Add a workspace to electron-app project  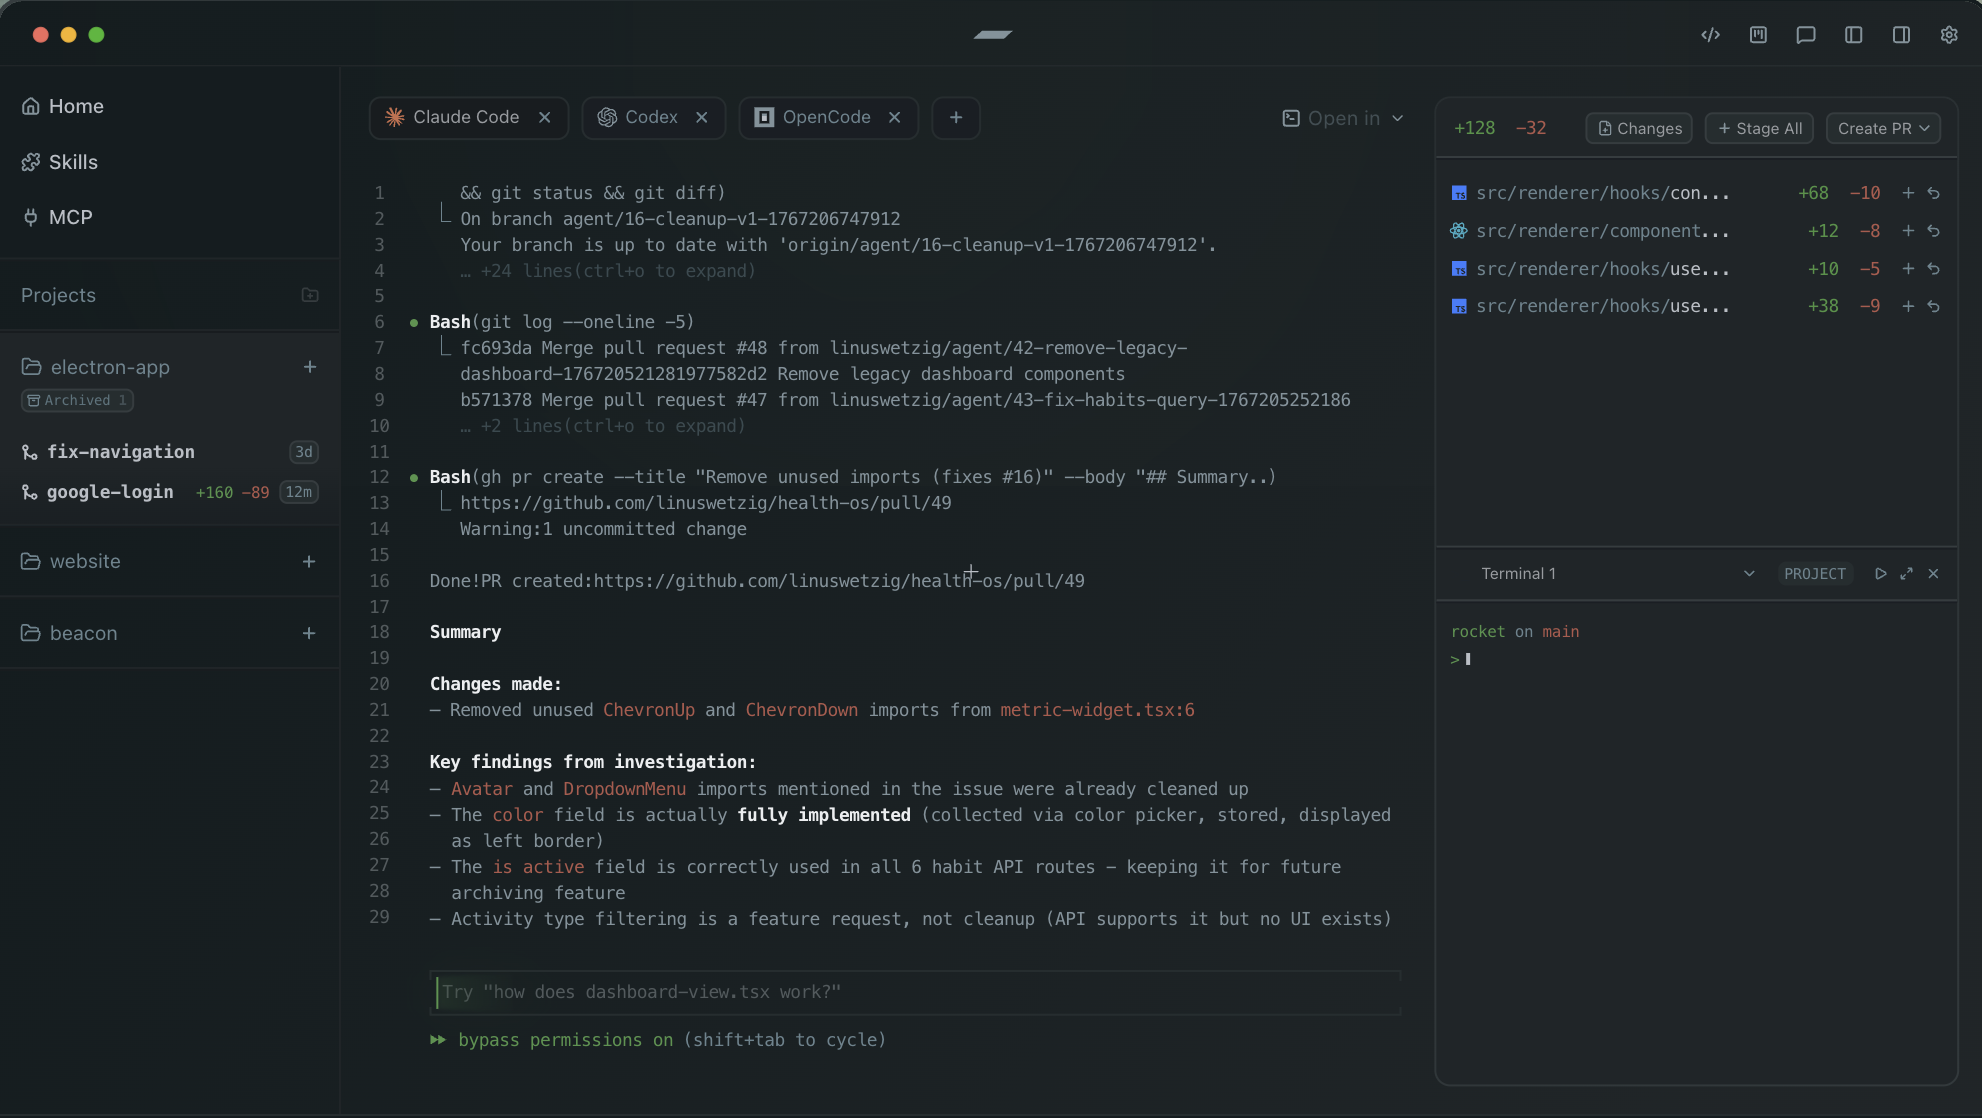310,367
